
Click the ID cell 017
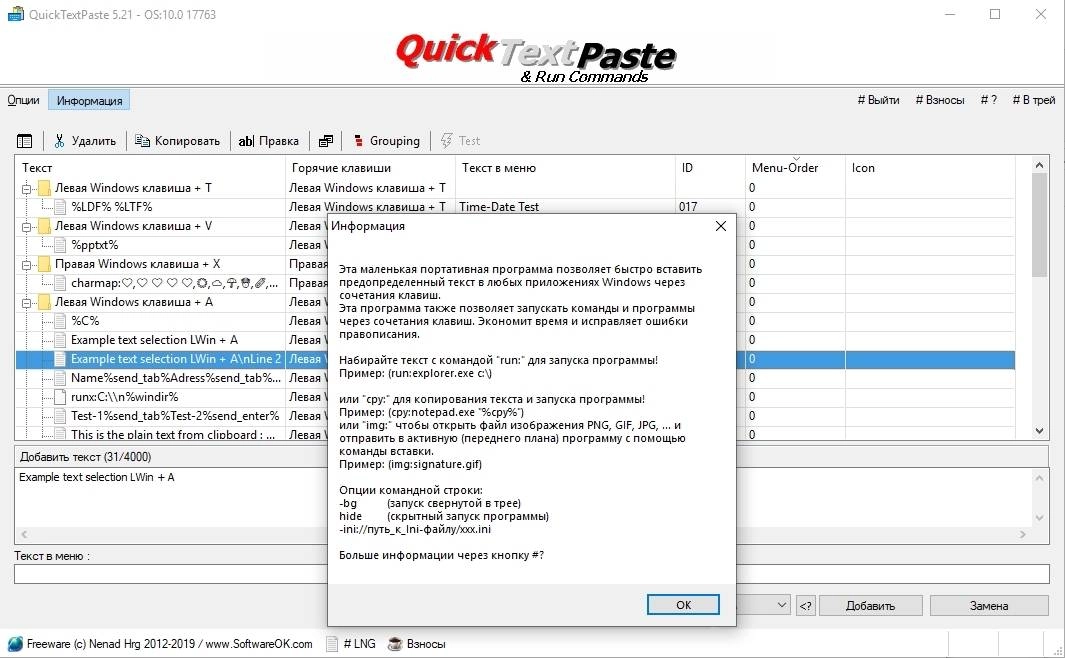coord(687,207)
